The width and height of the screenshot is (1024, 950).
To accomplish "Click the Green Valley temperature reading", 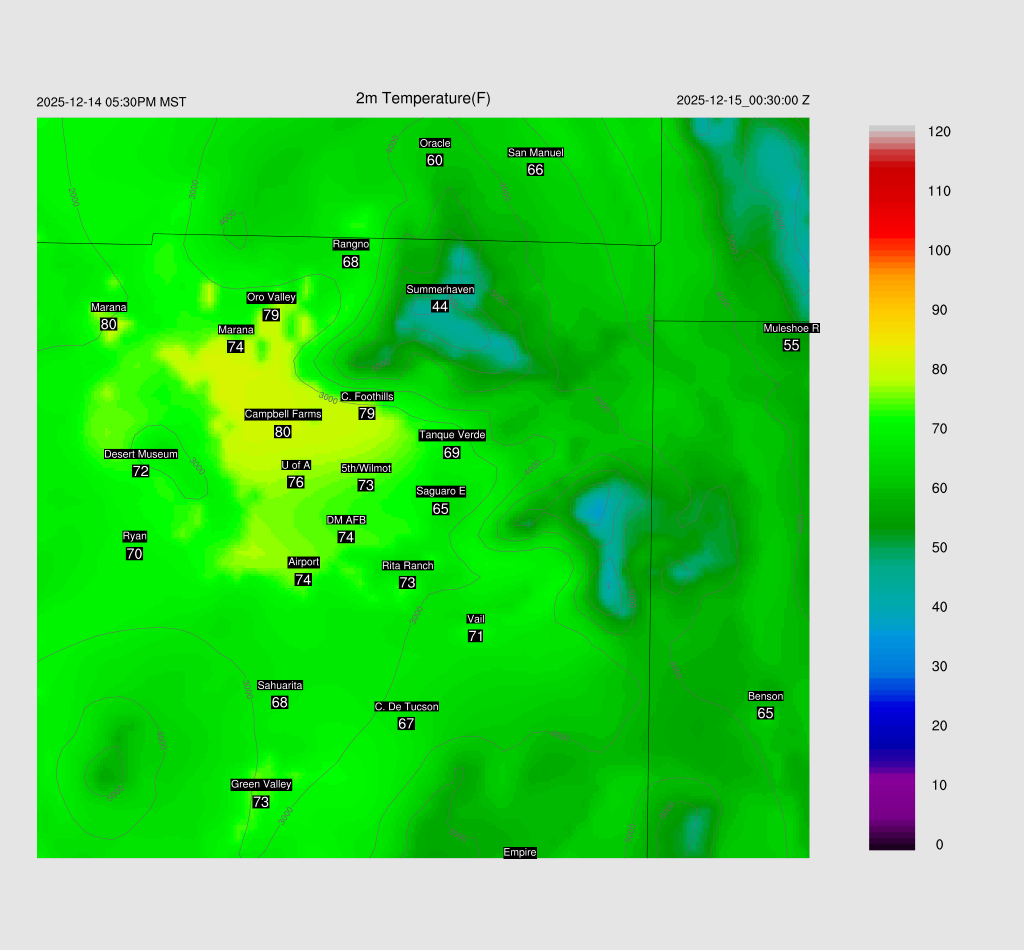I will 261,802.
